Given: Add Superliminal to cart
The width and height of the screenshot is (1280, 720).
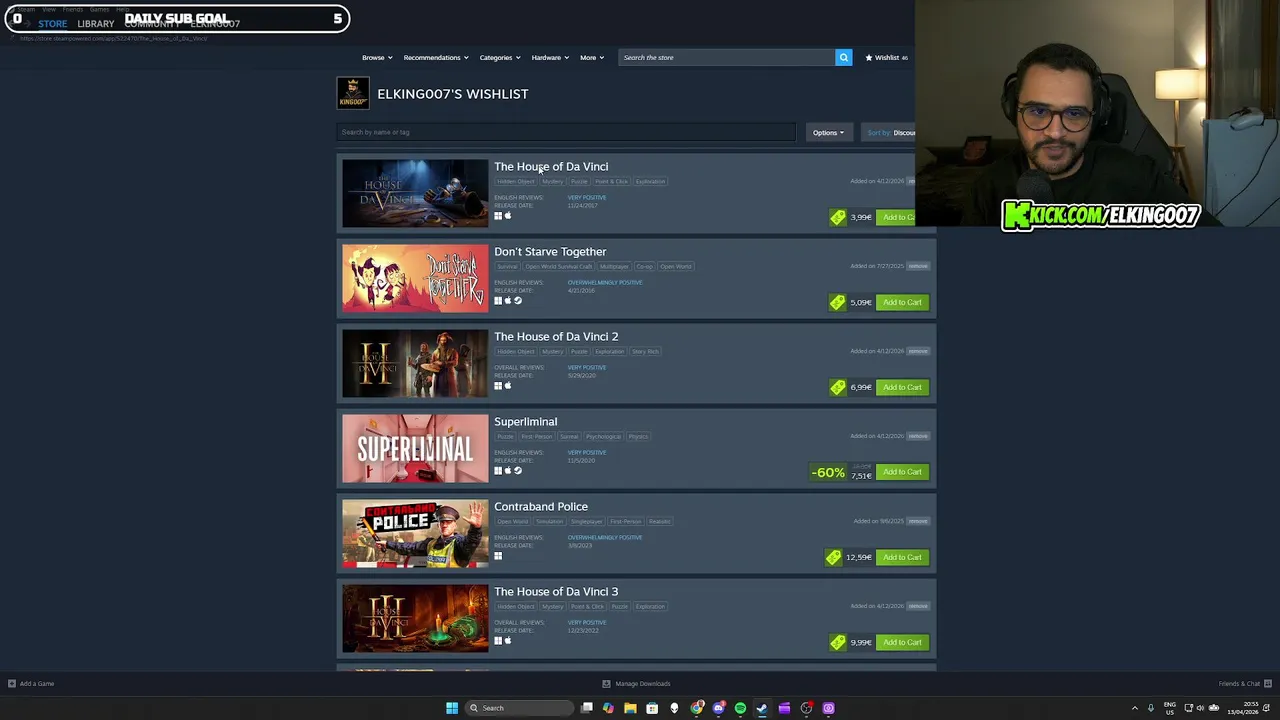Looking at the screenshot, I should (902, 472).
